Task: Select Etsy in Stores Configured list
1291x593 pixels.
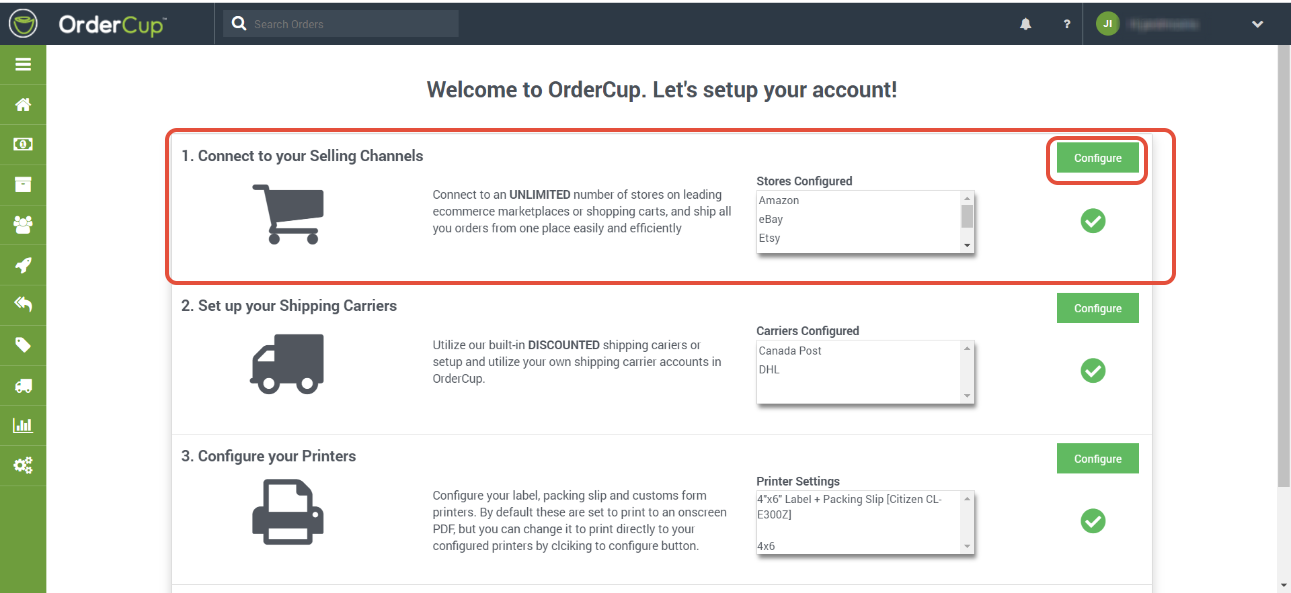Action: (x=769, y=238)
